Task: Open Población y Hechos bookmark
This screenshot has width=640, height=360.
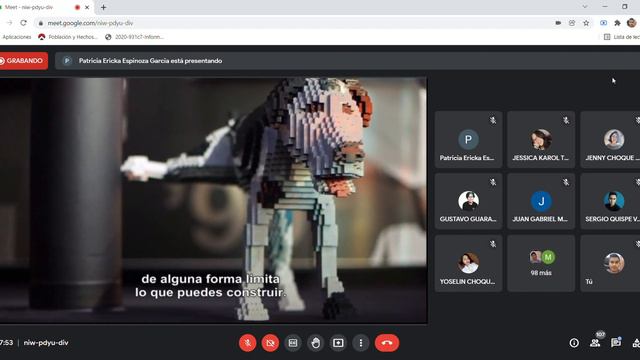Action: [68, 37]
